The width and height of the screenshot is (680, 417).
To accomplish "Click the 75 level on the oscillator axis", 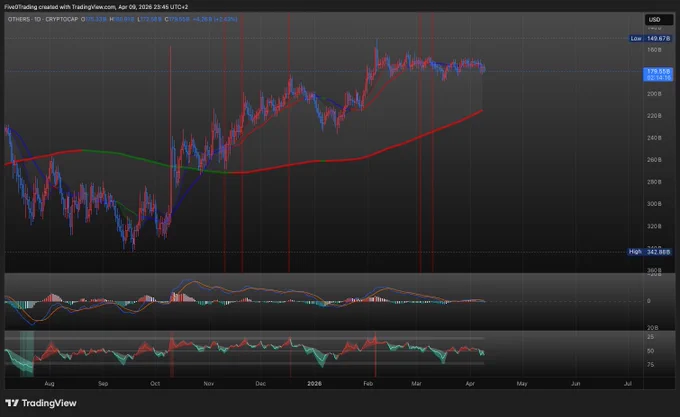I will [x=651, y=365].
